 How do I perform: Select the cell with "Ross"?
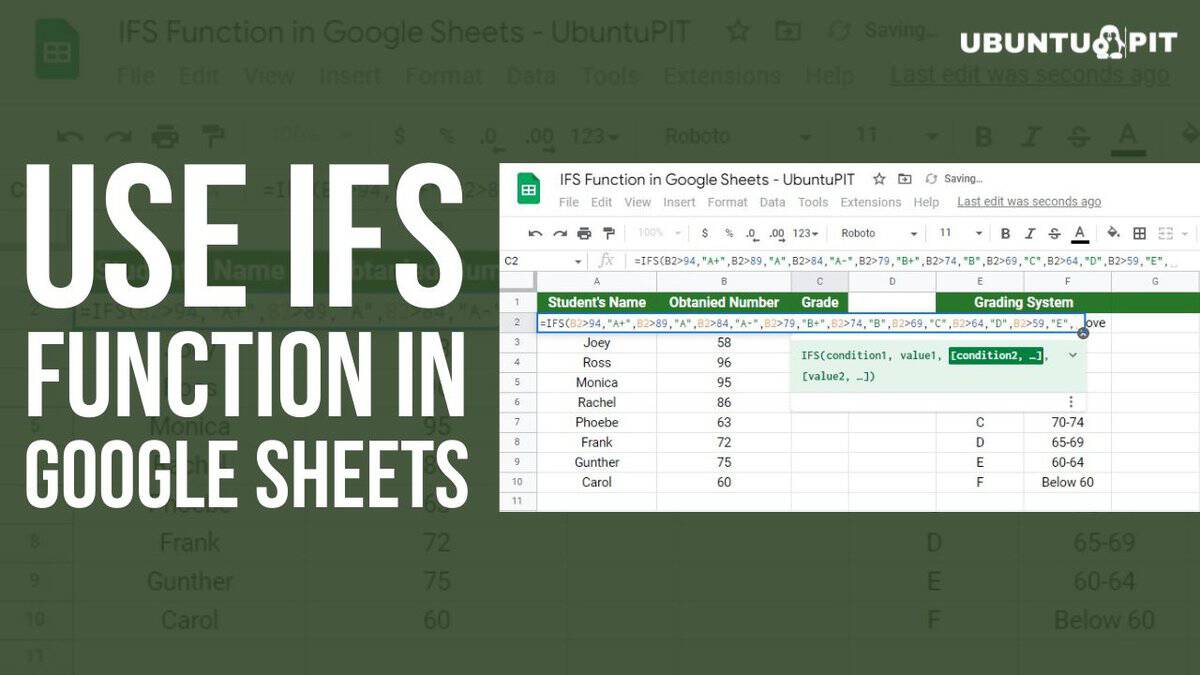[597, 362]
